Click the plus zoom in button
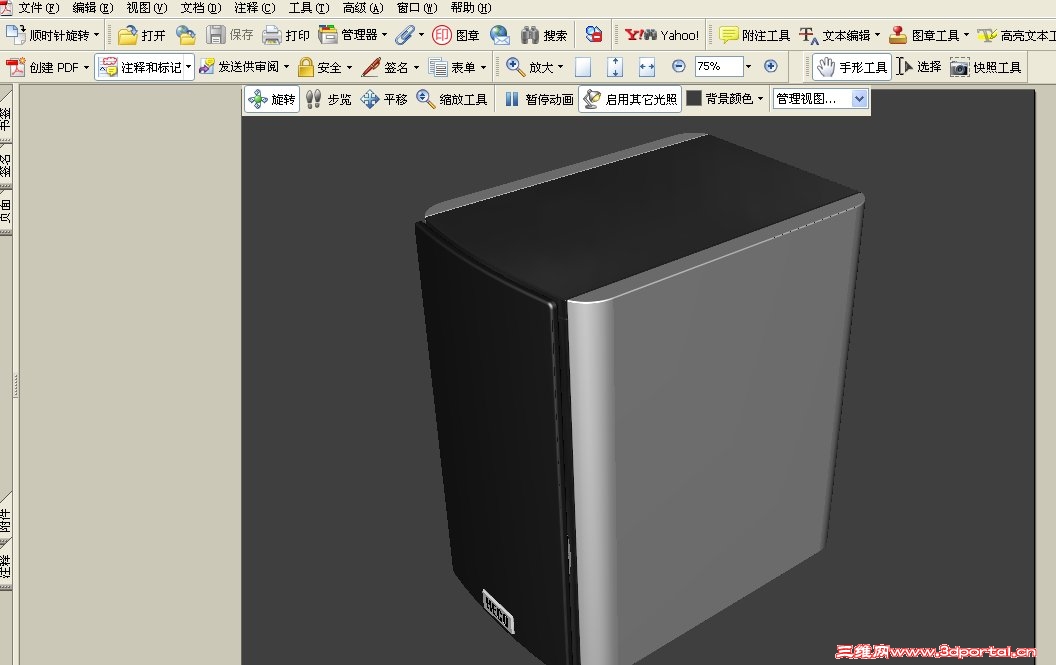 tap(771, 66)
